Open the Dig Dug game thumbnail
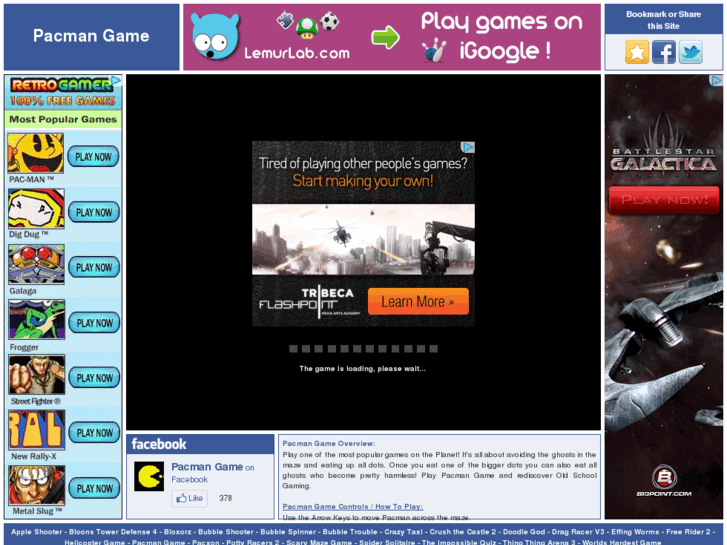This screenshot has width=727, height=545. pos(36,209)
